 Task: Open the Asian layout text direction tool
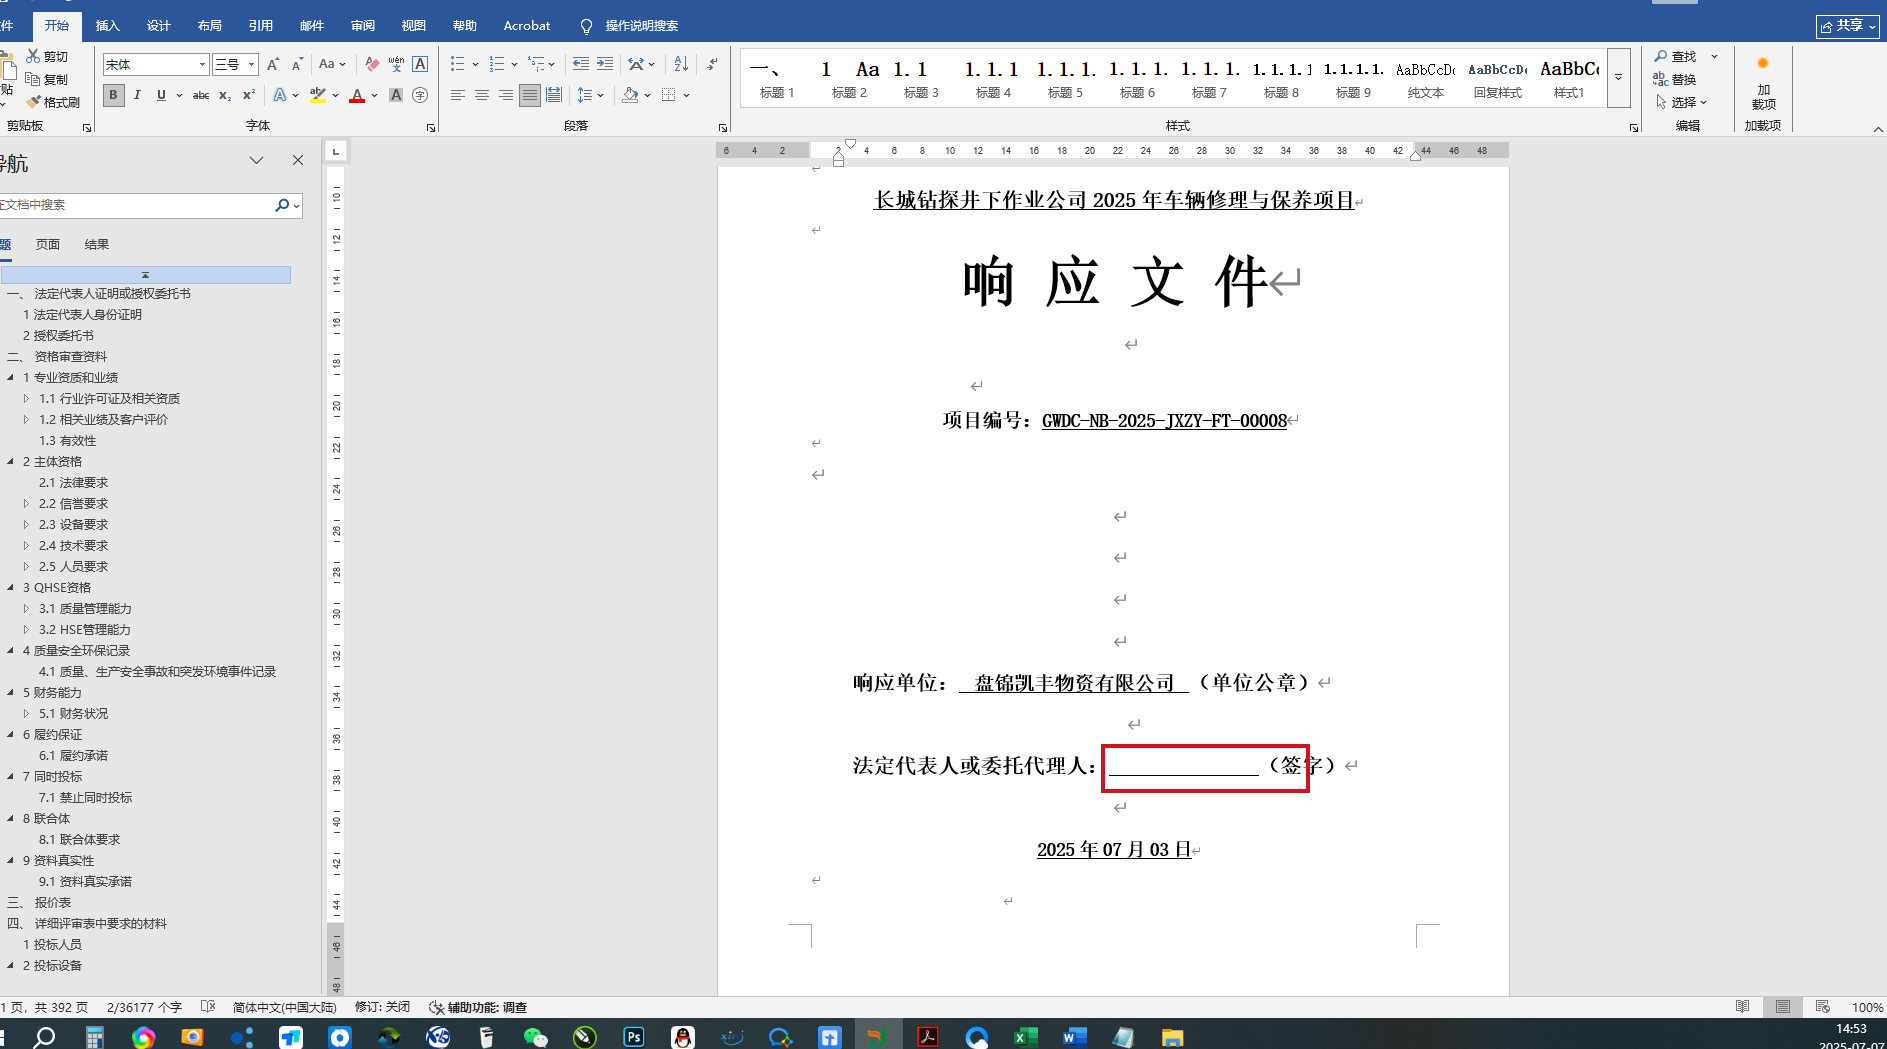point(641,64)
